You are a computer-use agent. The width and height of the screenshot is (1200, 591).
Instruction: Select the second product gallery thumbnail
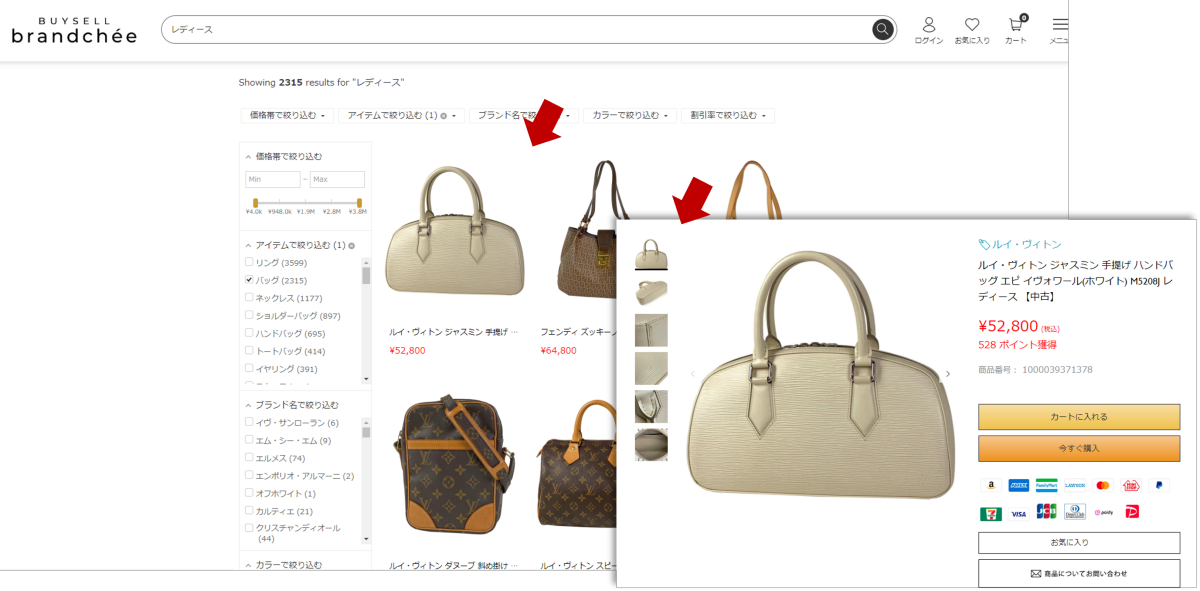pos(651,292)
